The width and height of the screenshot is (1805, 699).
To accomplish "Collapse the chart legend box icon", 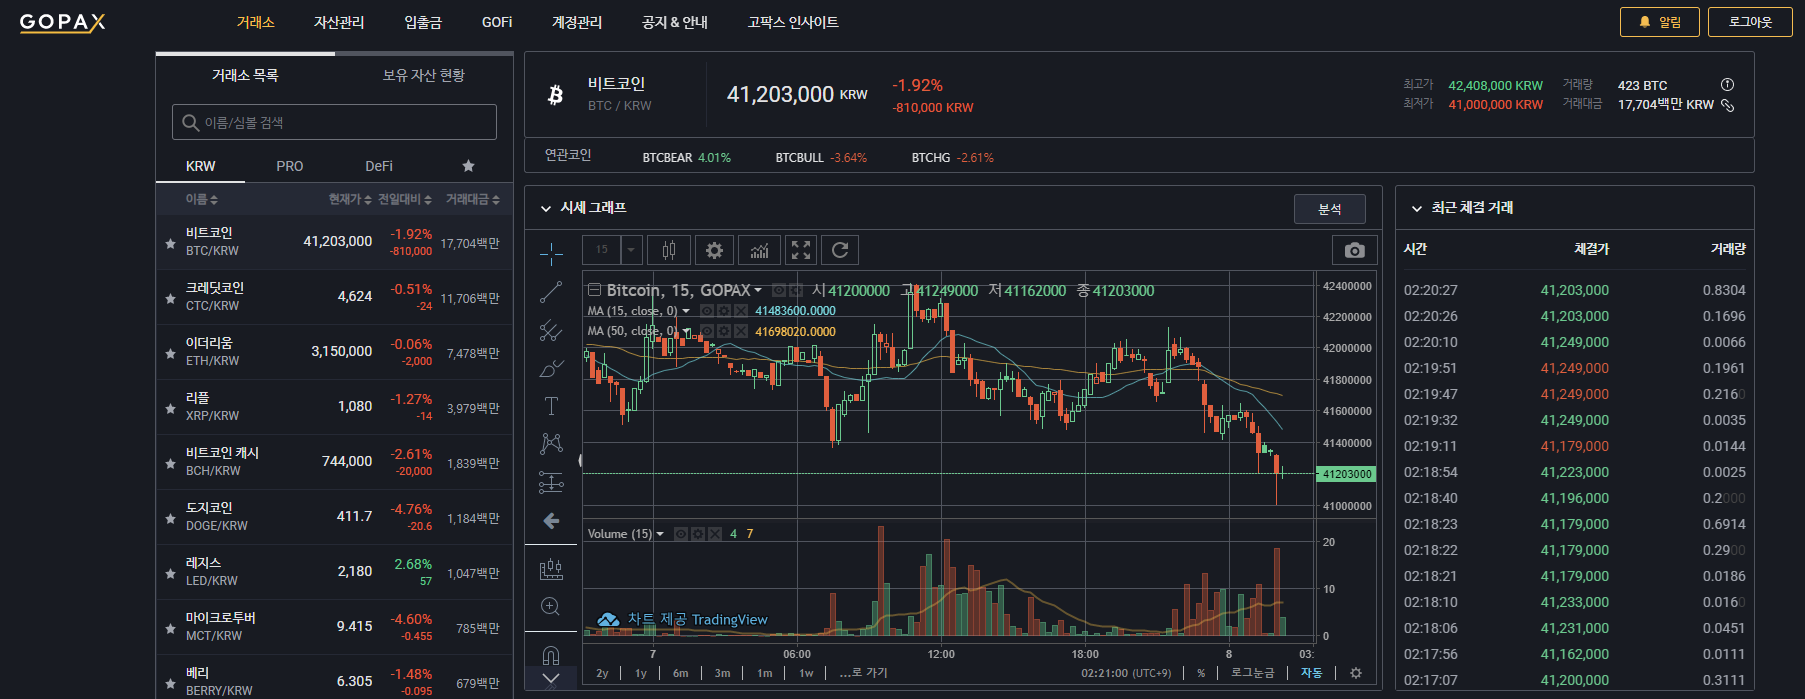I will [594, 290].
